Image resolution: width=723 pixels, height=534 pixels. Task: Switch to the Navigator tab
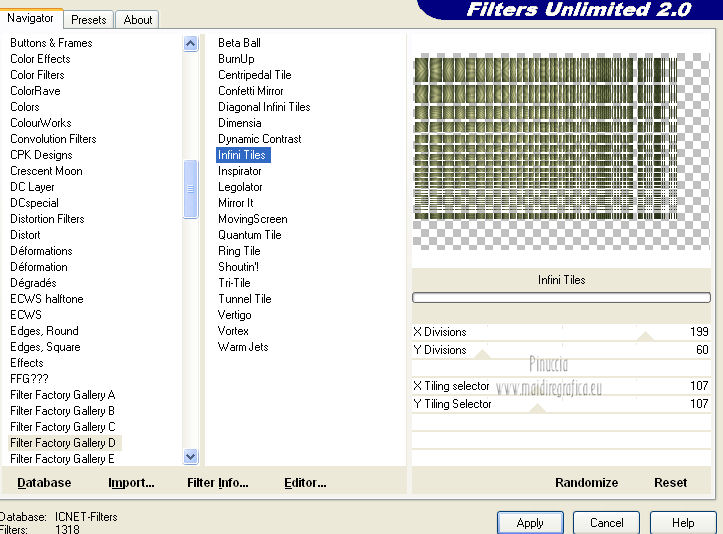[x=31, y=18]
